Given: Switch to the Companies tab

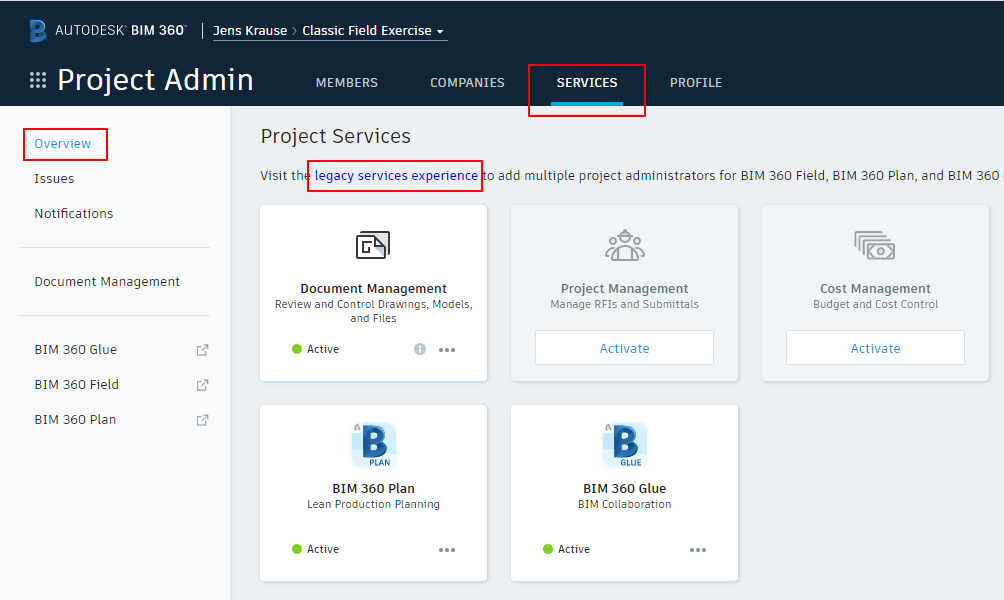Looking at the screenshot, I should (x=467, y=83).
